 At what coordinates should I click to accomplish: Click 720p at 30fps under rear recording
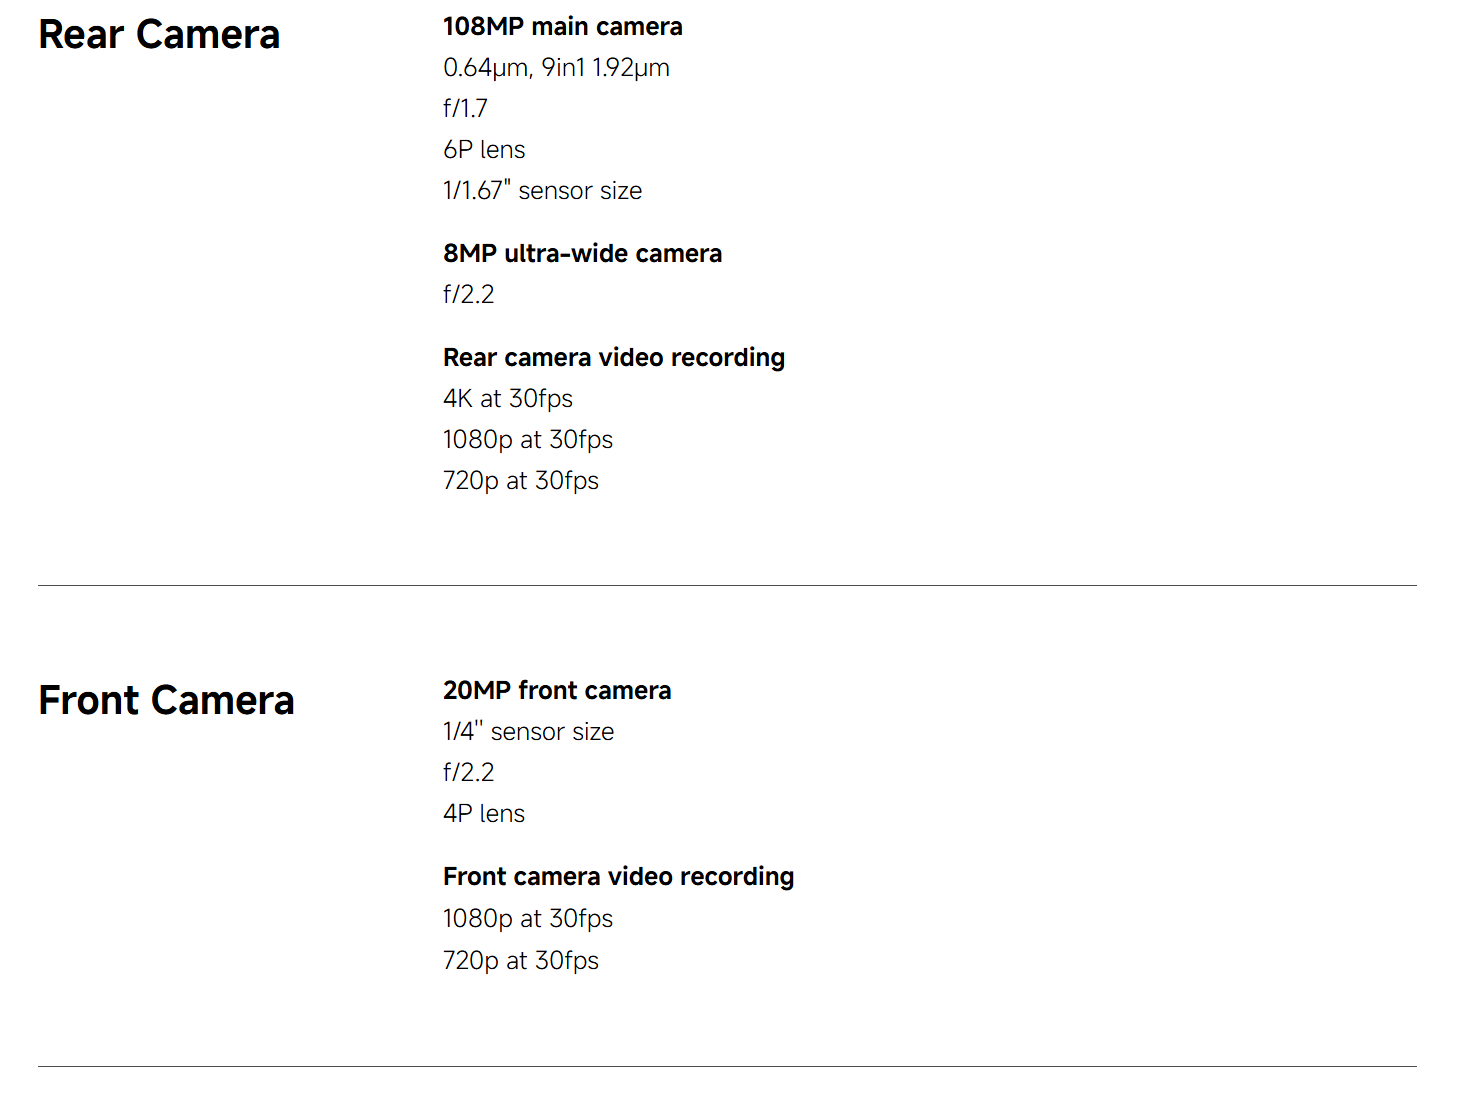pyautogui.click(x=520, y=481)
